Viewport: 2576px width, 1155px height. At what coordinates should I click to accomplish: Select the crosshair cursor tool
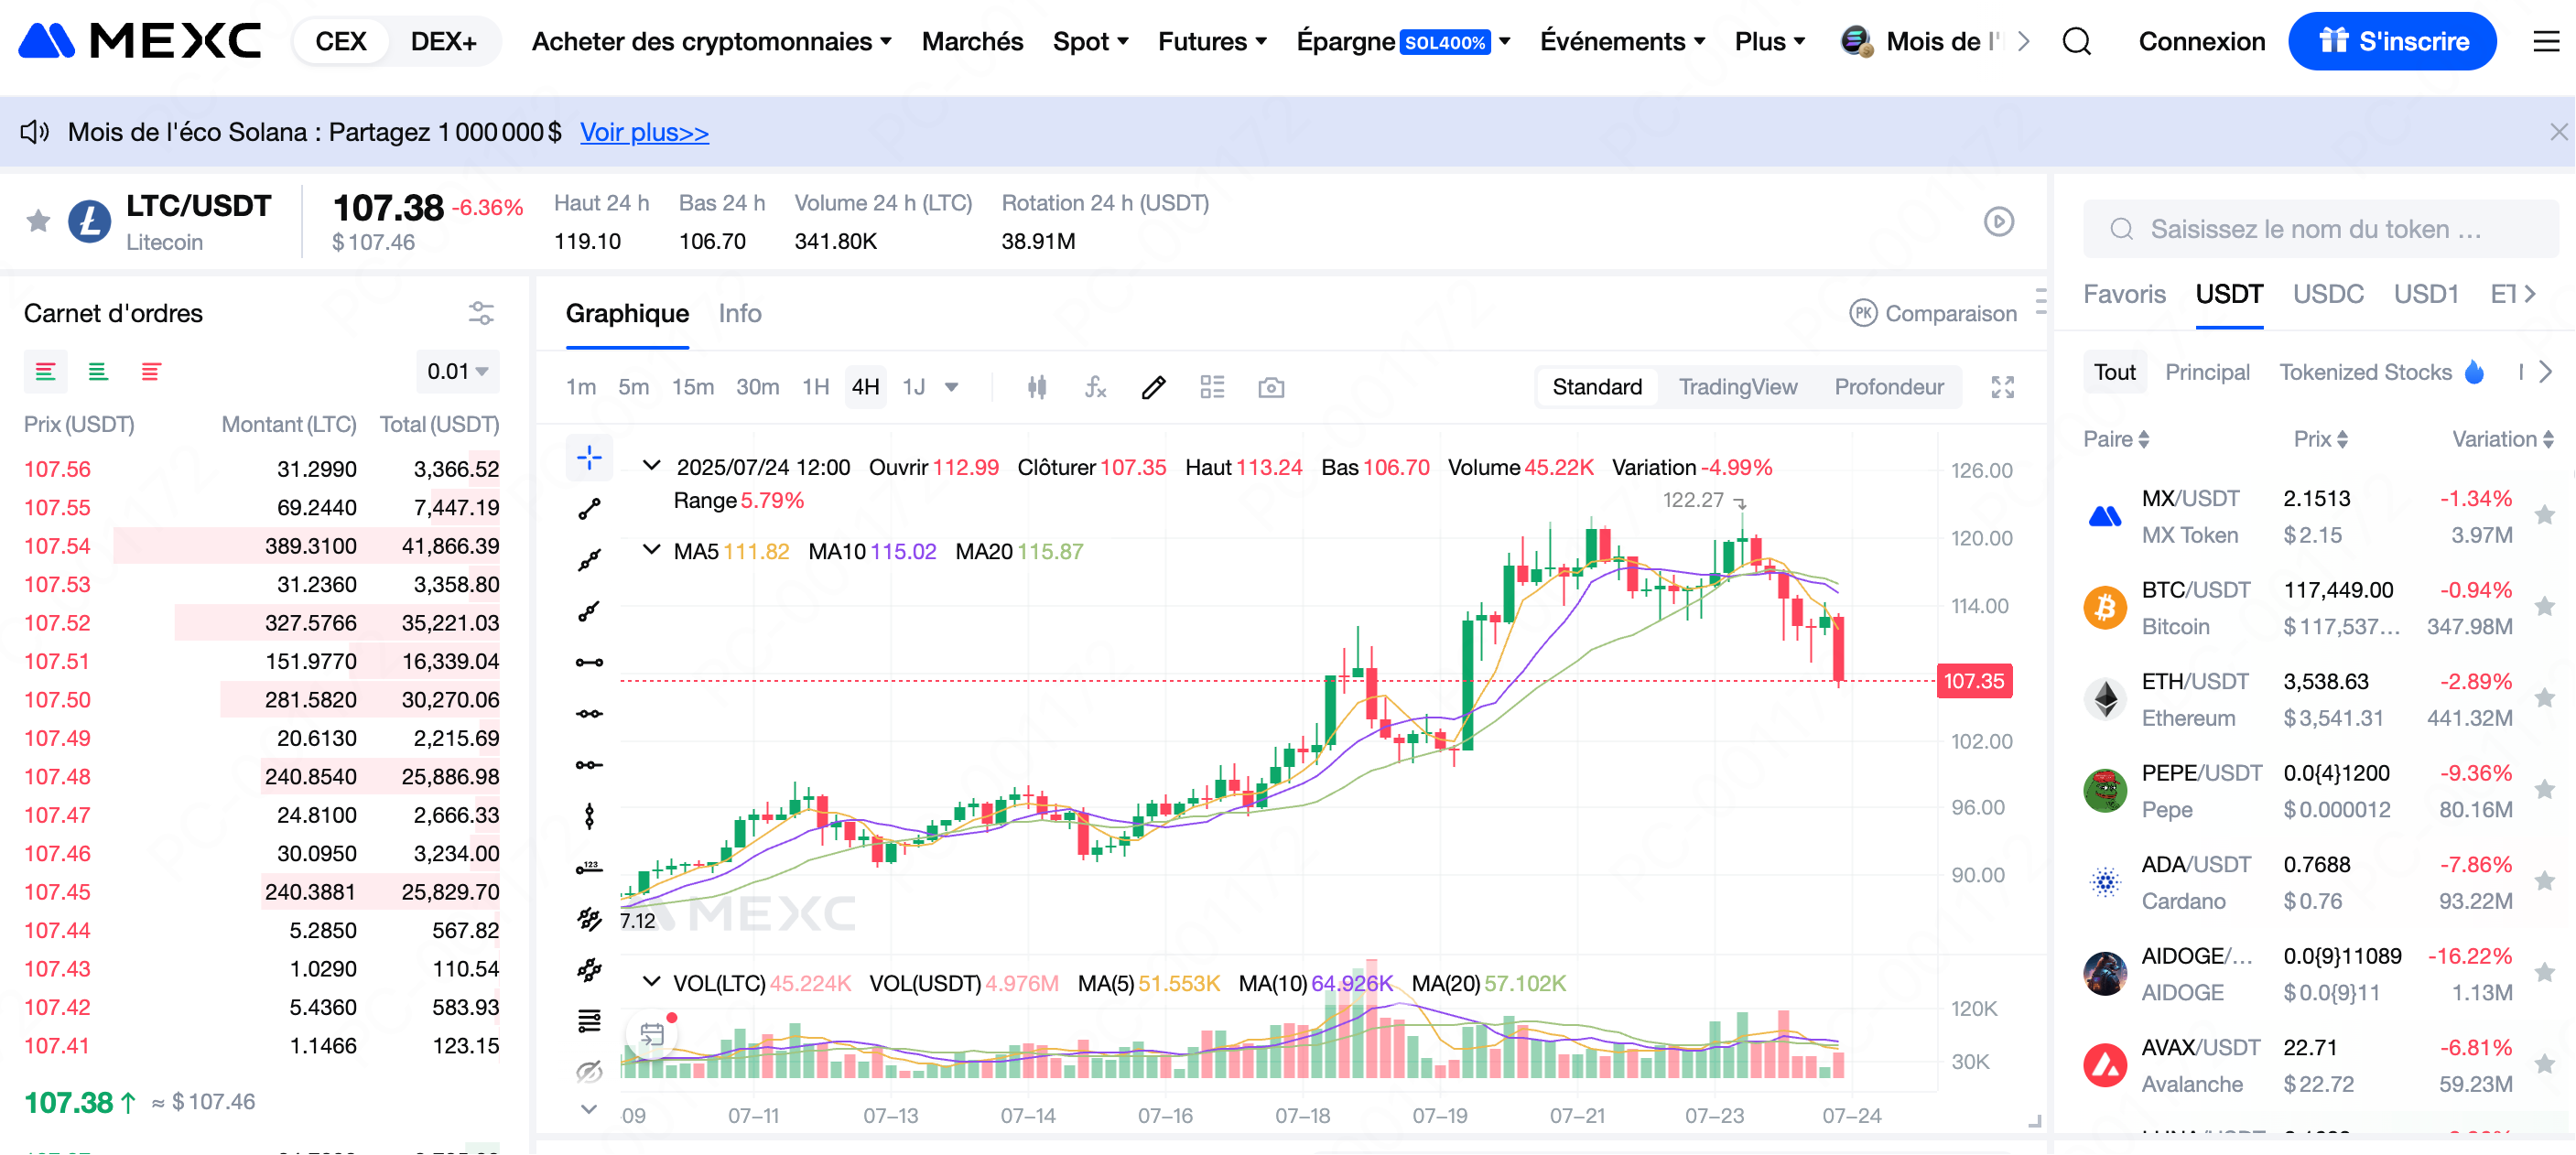589,457
